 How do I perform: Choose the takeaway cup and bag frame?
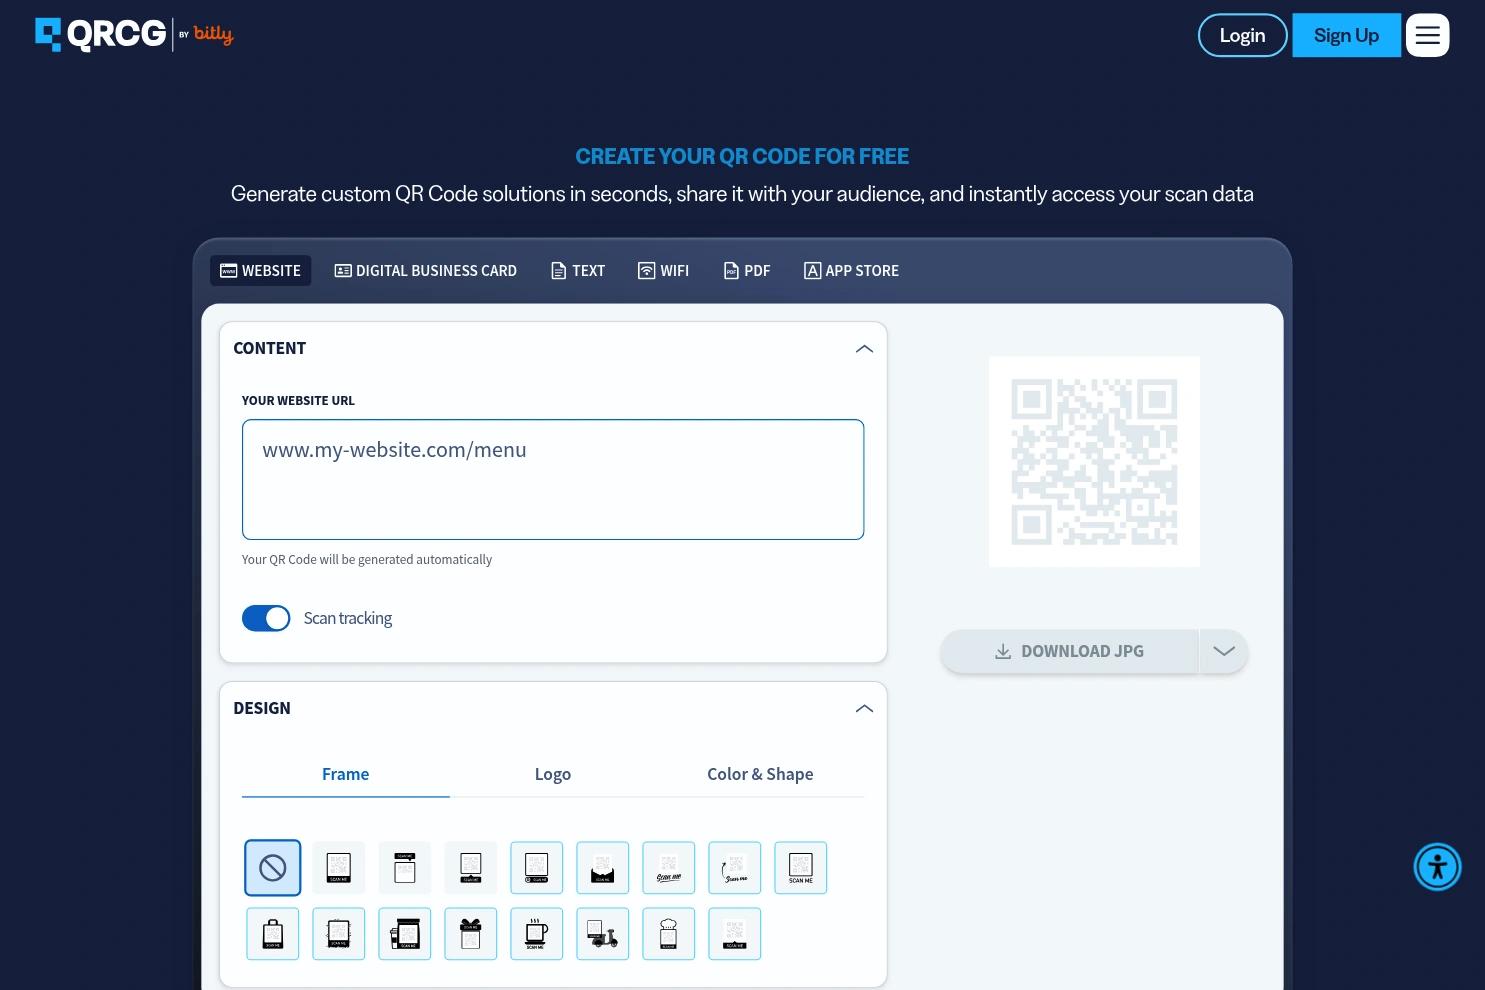[x=405, y=934]
